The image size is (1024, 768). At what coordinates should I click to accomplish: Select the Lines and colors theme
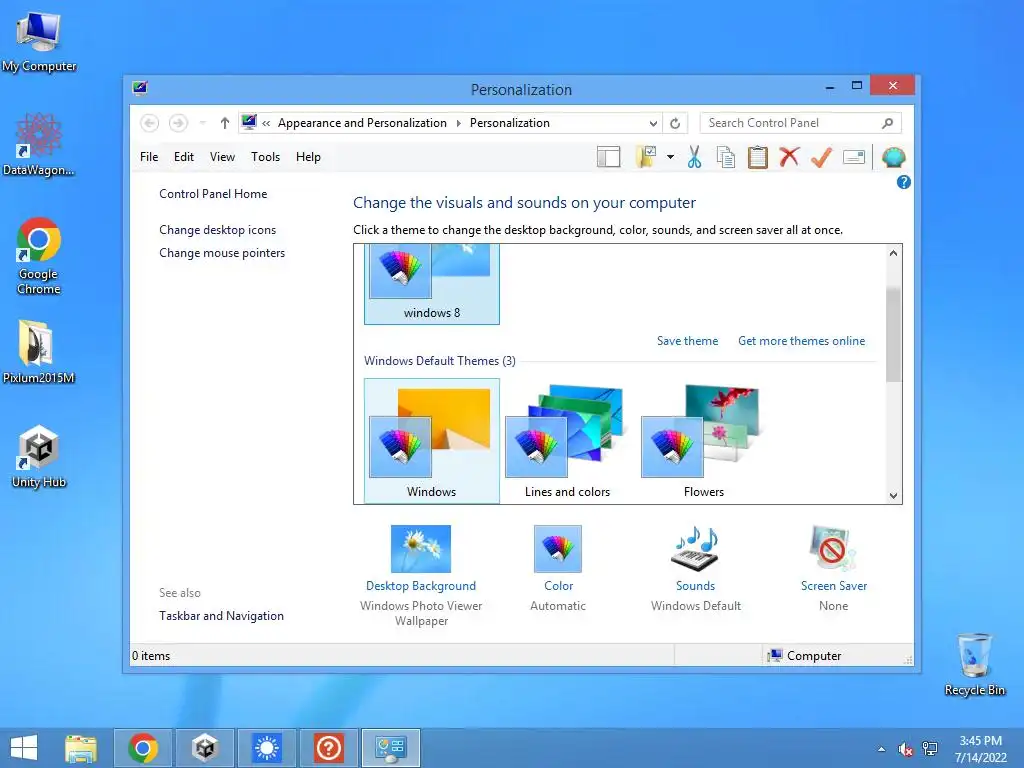pos(568,441)
